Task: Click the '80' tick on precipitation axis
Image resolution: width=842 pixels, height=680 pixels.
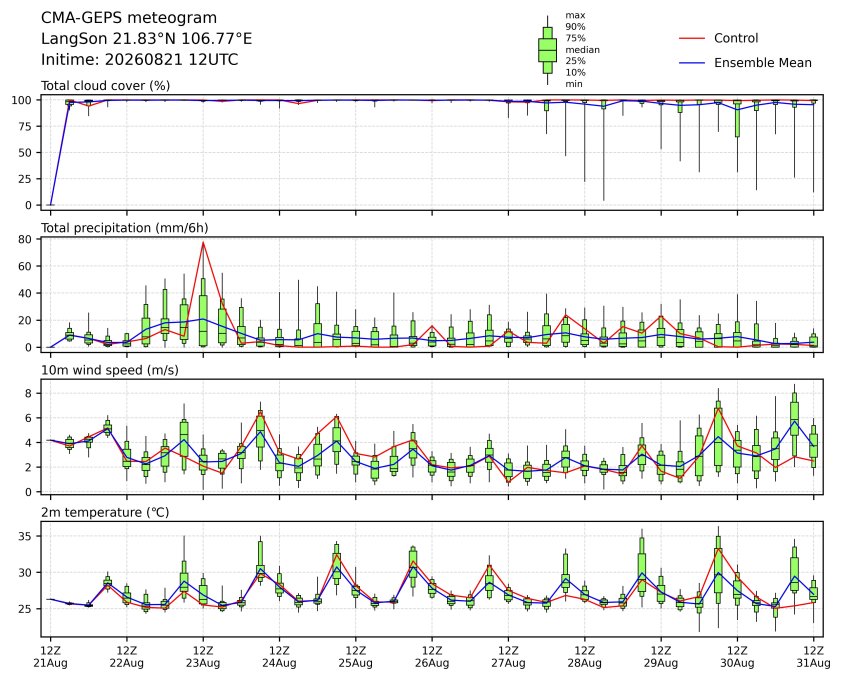Action: [26, 239]
